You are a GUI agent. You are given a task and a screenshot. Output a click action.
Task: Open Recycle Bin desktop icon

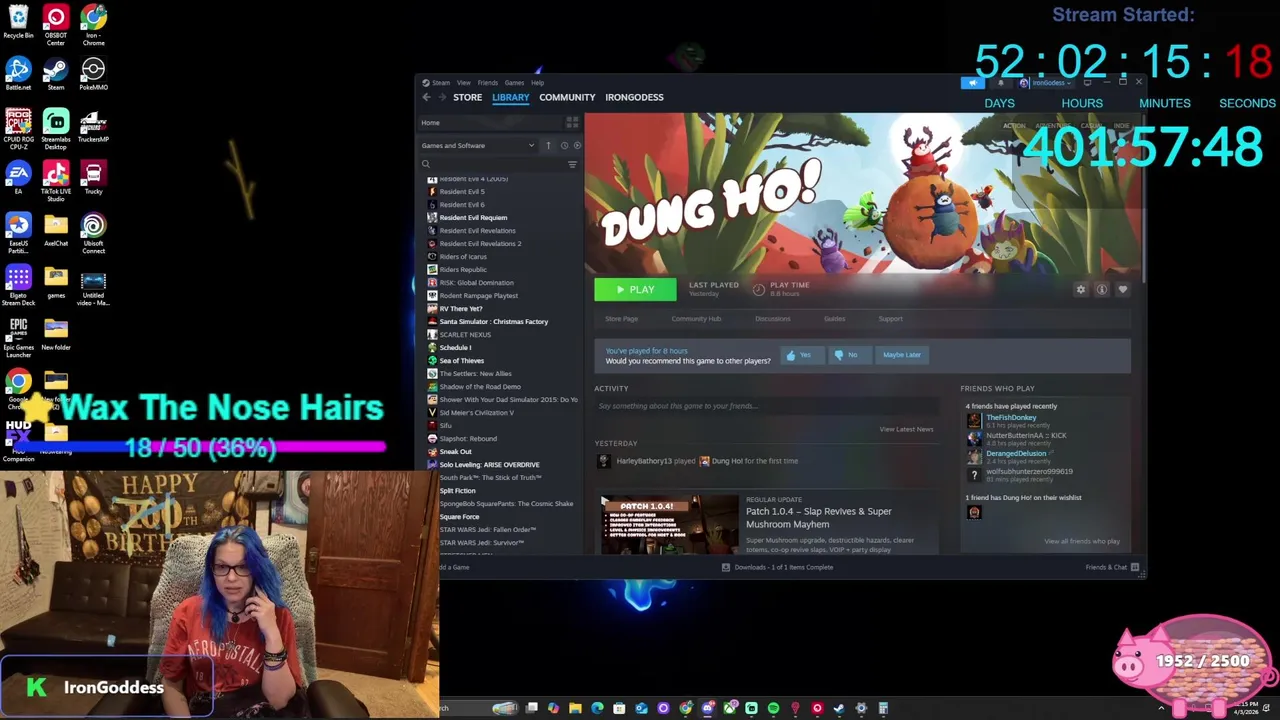(18, 23)
